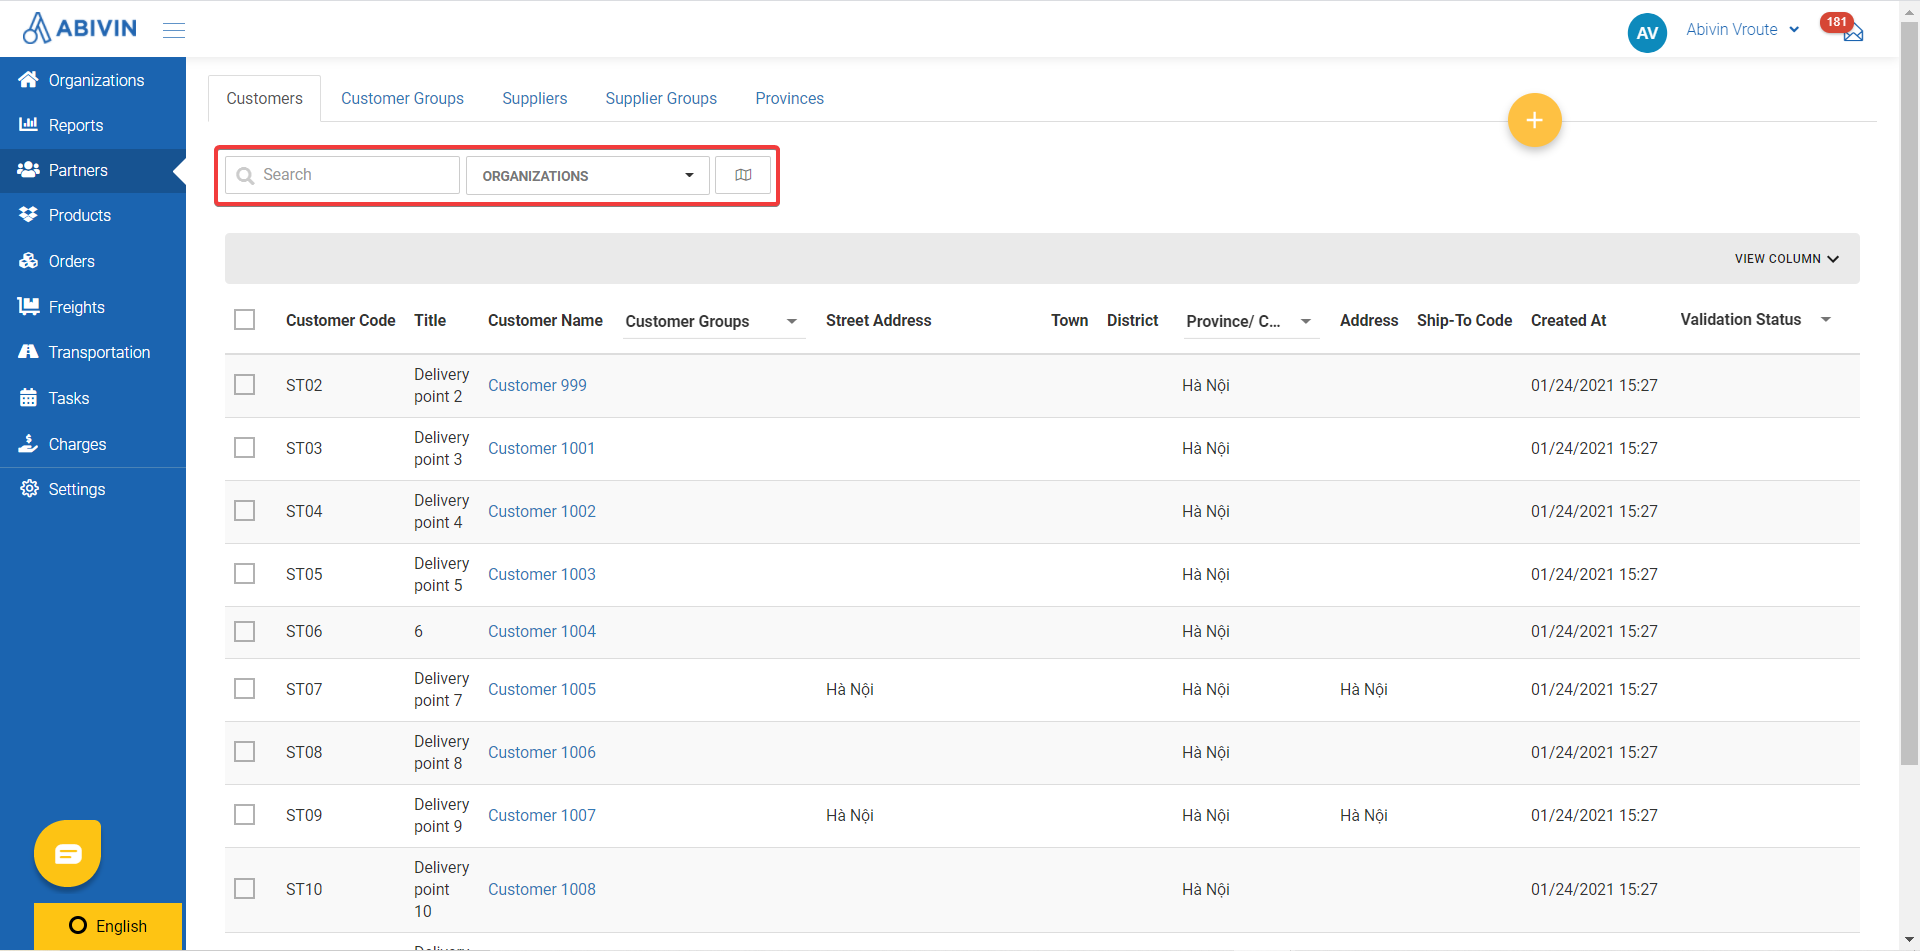
Task: Sort by the Created At column header
Action: 1568,320
